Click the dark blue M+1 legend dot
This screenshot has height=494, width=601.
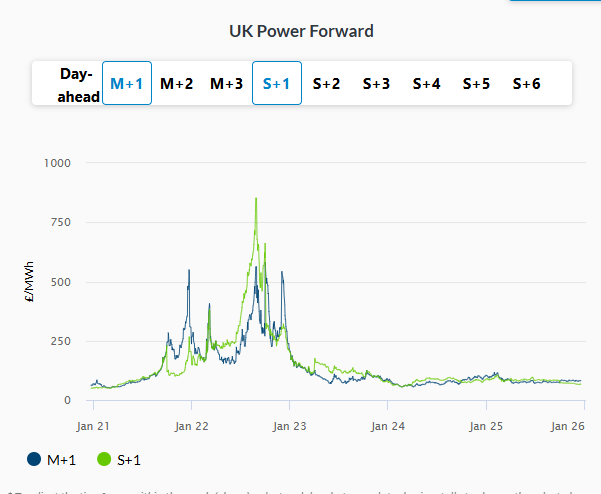35,460
